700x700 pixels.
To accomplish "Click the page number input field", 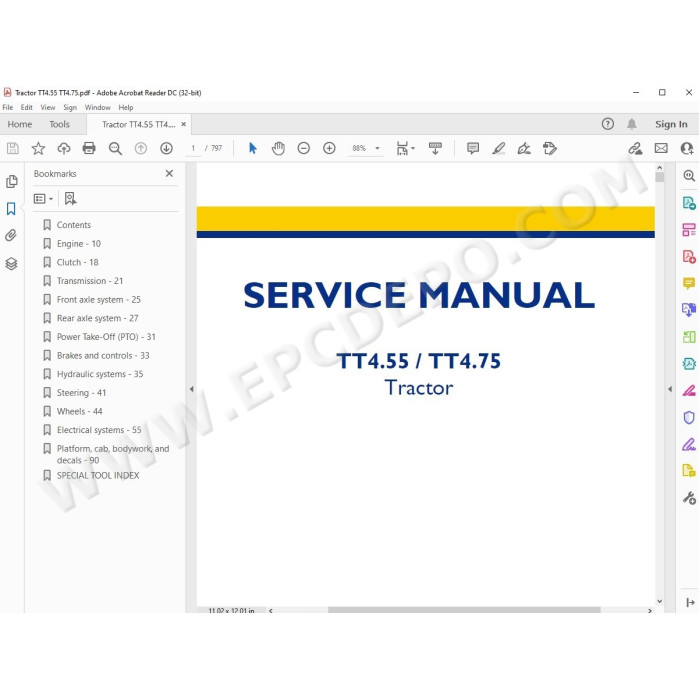I will click(193, 148).
